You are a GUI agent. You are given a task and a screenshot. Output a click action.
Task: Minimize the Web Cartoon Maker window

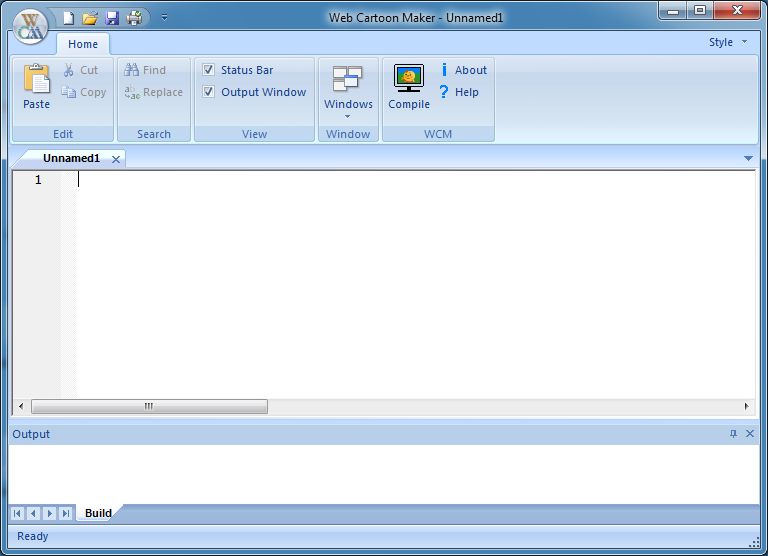[673, 10]
